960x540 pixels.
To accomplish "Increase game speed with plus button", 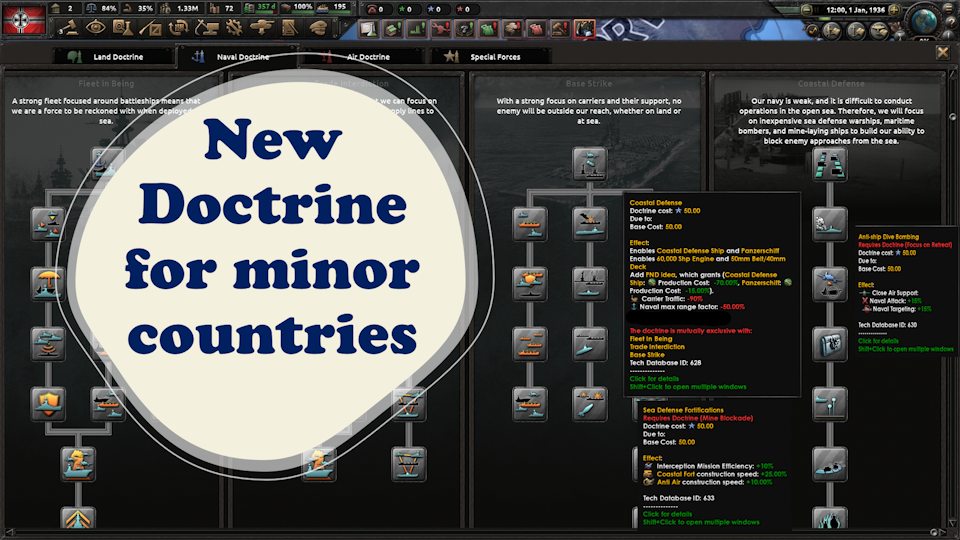I will tap(894, 10).
